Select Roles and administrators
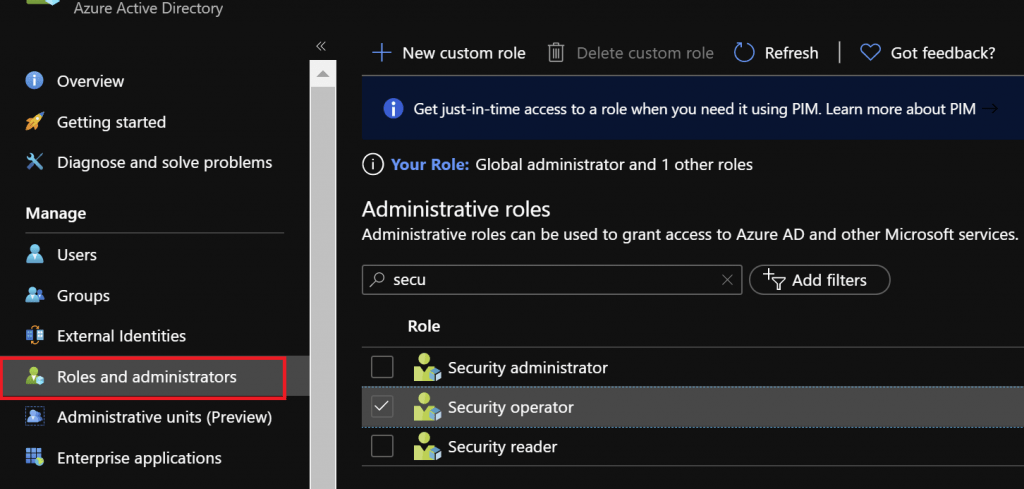 point(147,377)
